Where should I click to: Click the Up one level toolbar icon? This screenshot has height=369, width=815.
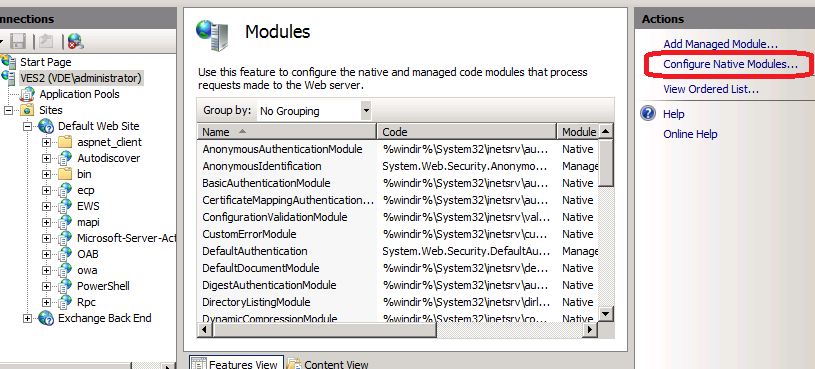[46, 41]
